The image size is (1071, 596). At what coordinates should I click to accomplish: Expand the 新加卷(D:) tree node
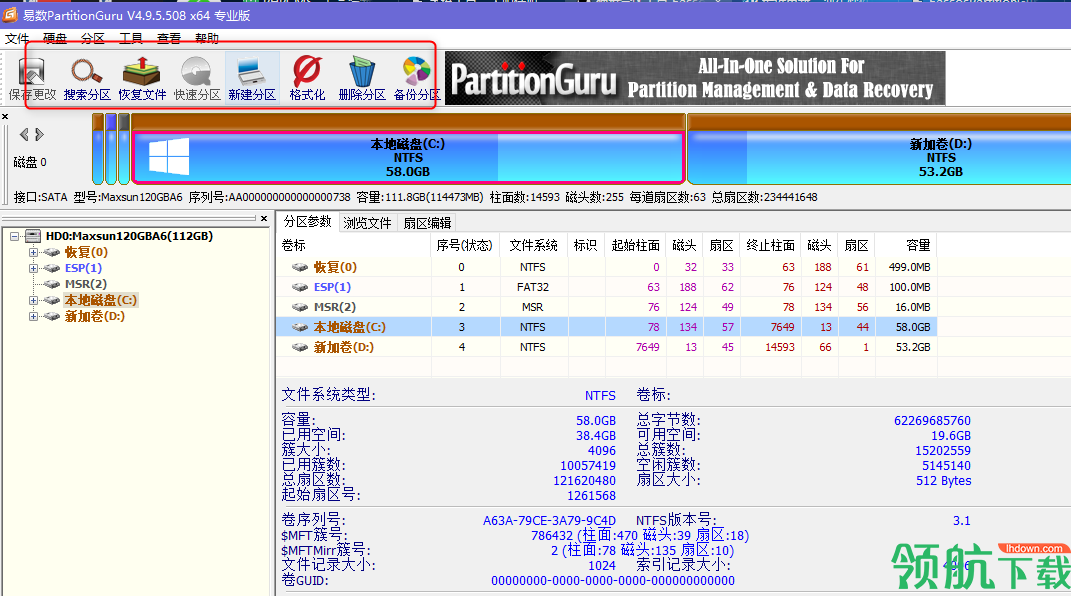click(33, 316)
